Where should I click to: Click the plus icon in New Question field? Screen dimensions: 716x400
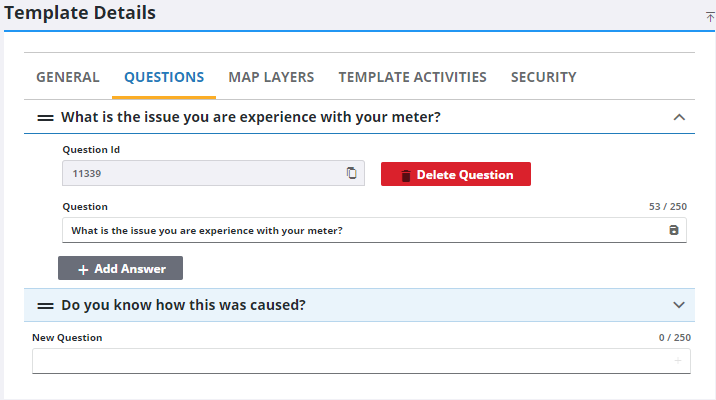pyautogui.click(x=678, y=361)
